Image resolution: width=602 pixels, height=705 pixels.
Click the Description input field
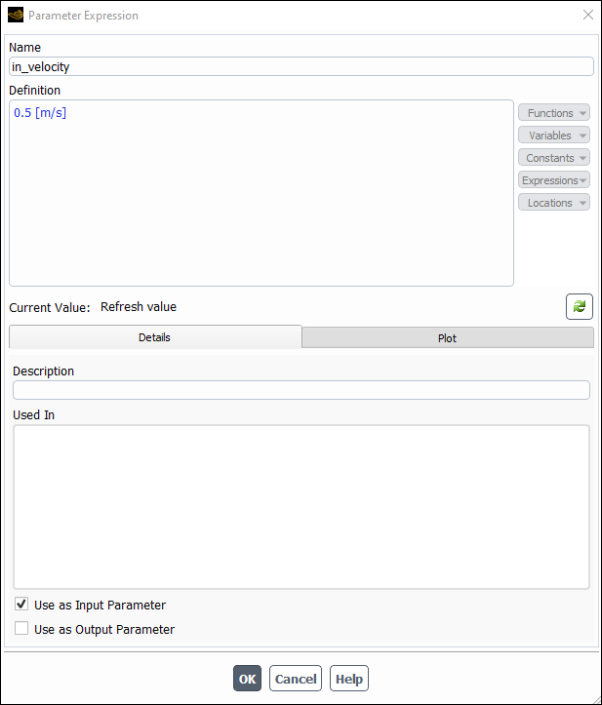(x=301, y=390)
